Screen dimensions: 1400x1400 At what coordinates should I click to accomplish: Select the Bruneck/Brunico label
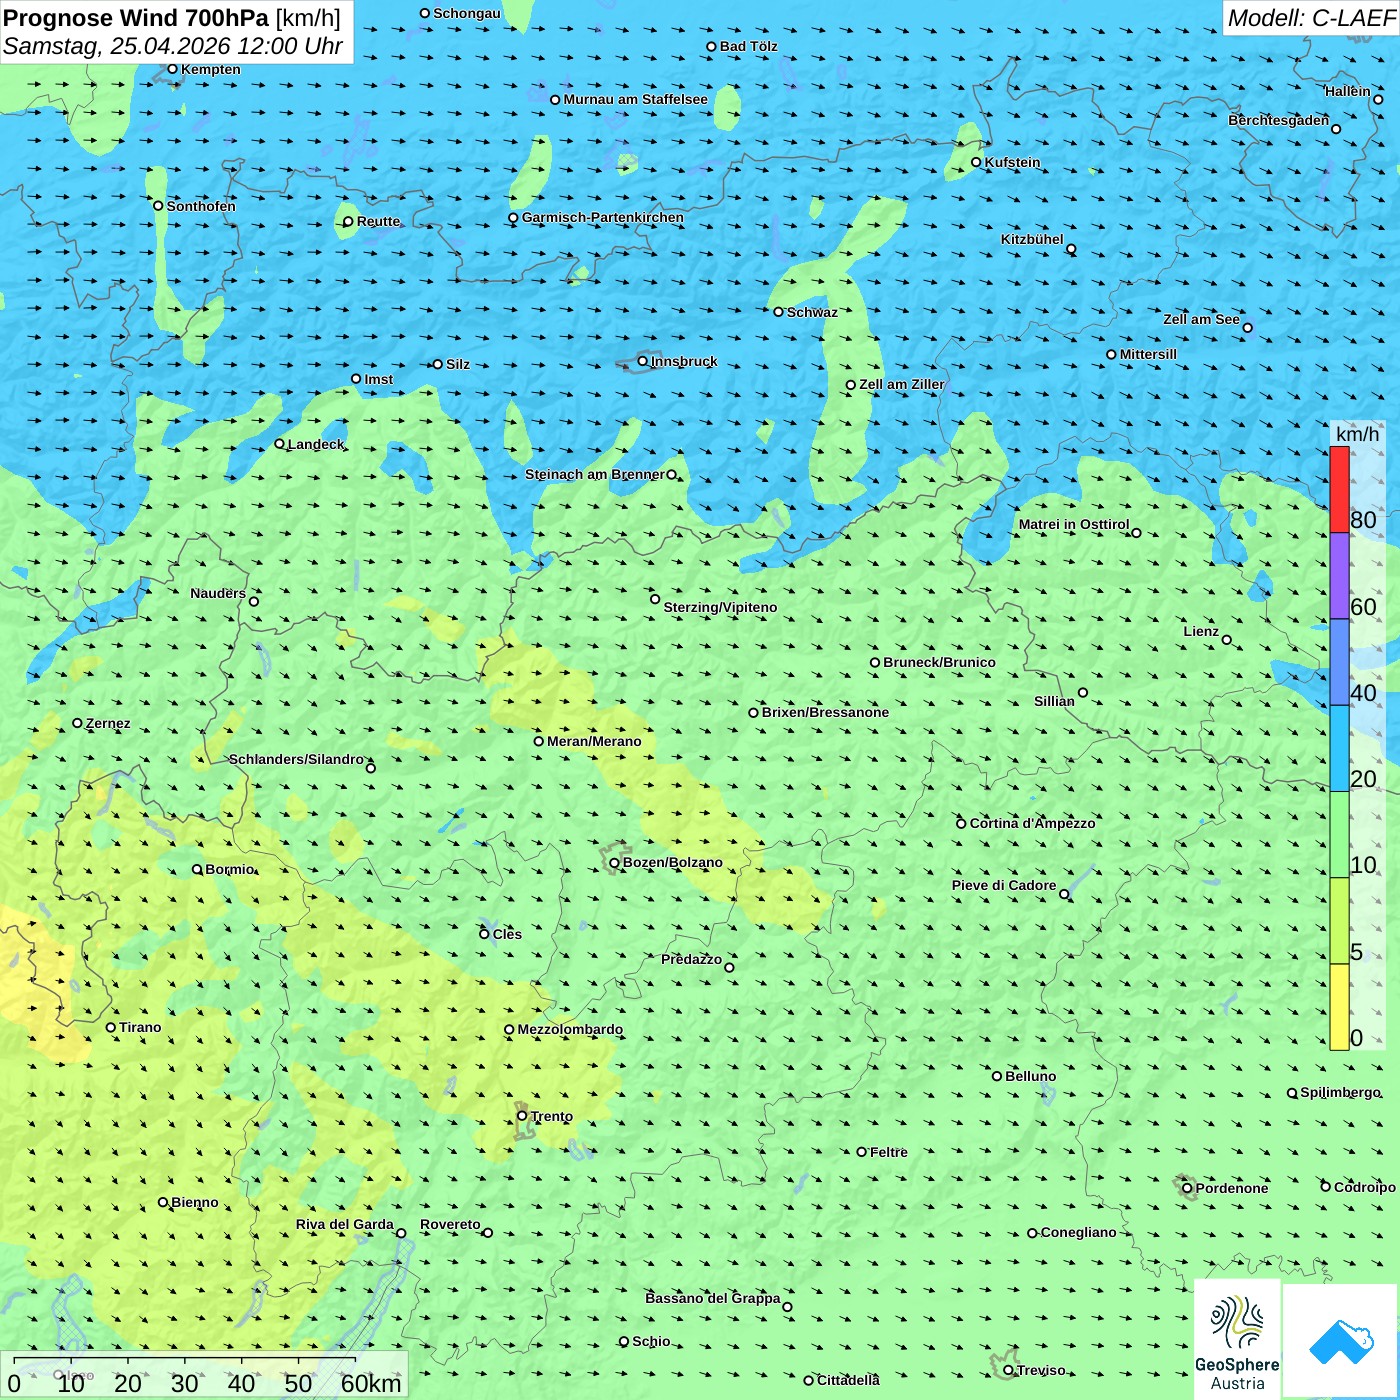(939, 662)
